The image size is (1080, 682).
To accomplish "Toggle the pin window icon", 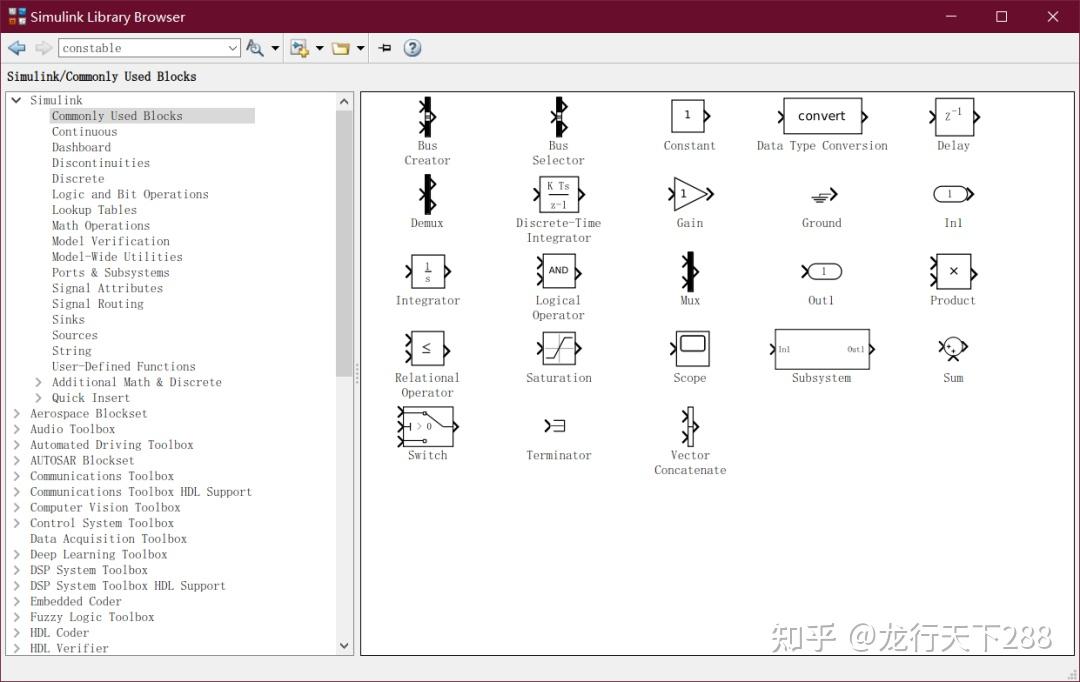I will tap(385, 47).
